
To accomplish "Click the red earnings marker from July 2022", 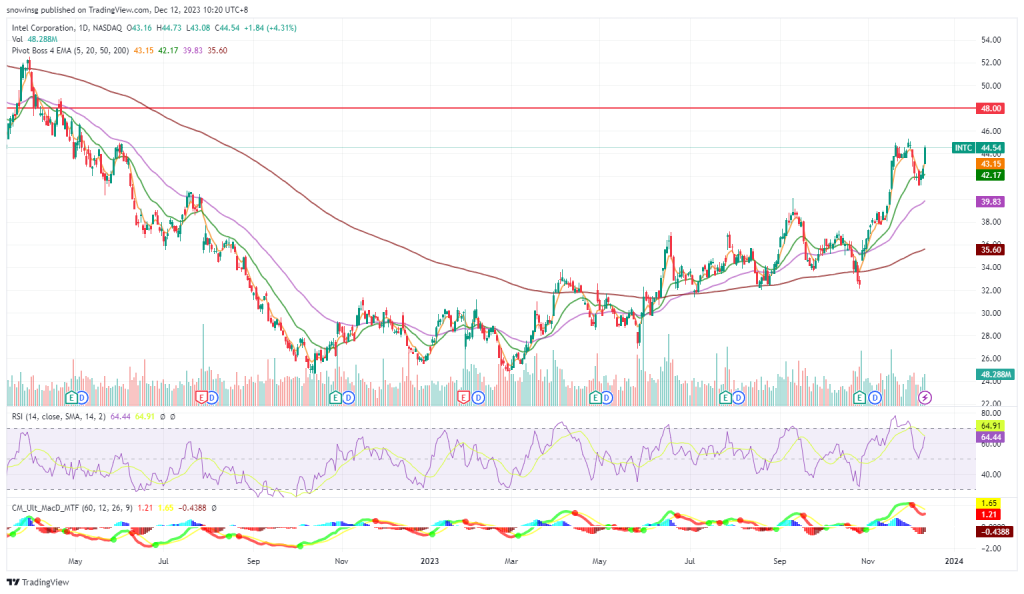I will point(201,397).
